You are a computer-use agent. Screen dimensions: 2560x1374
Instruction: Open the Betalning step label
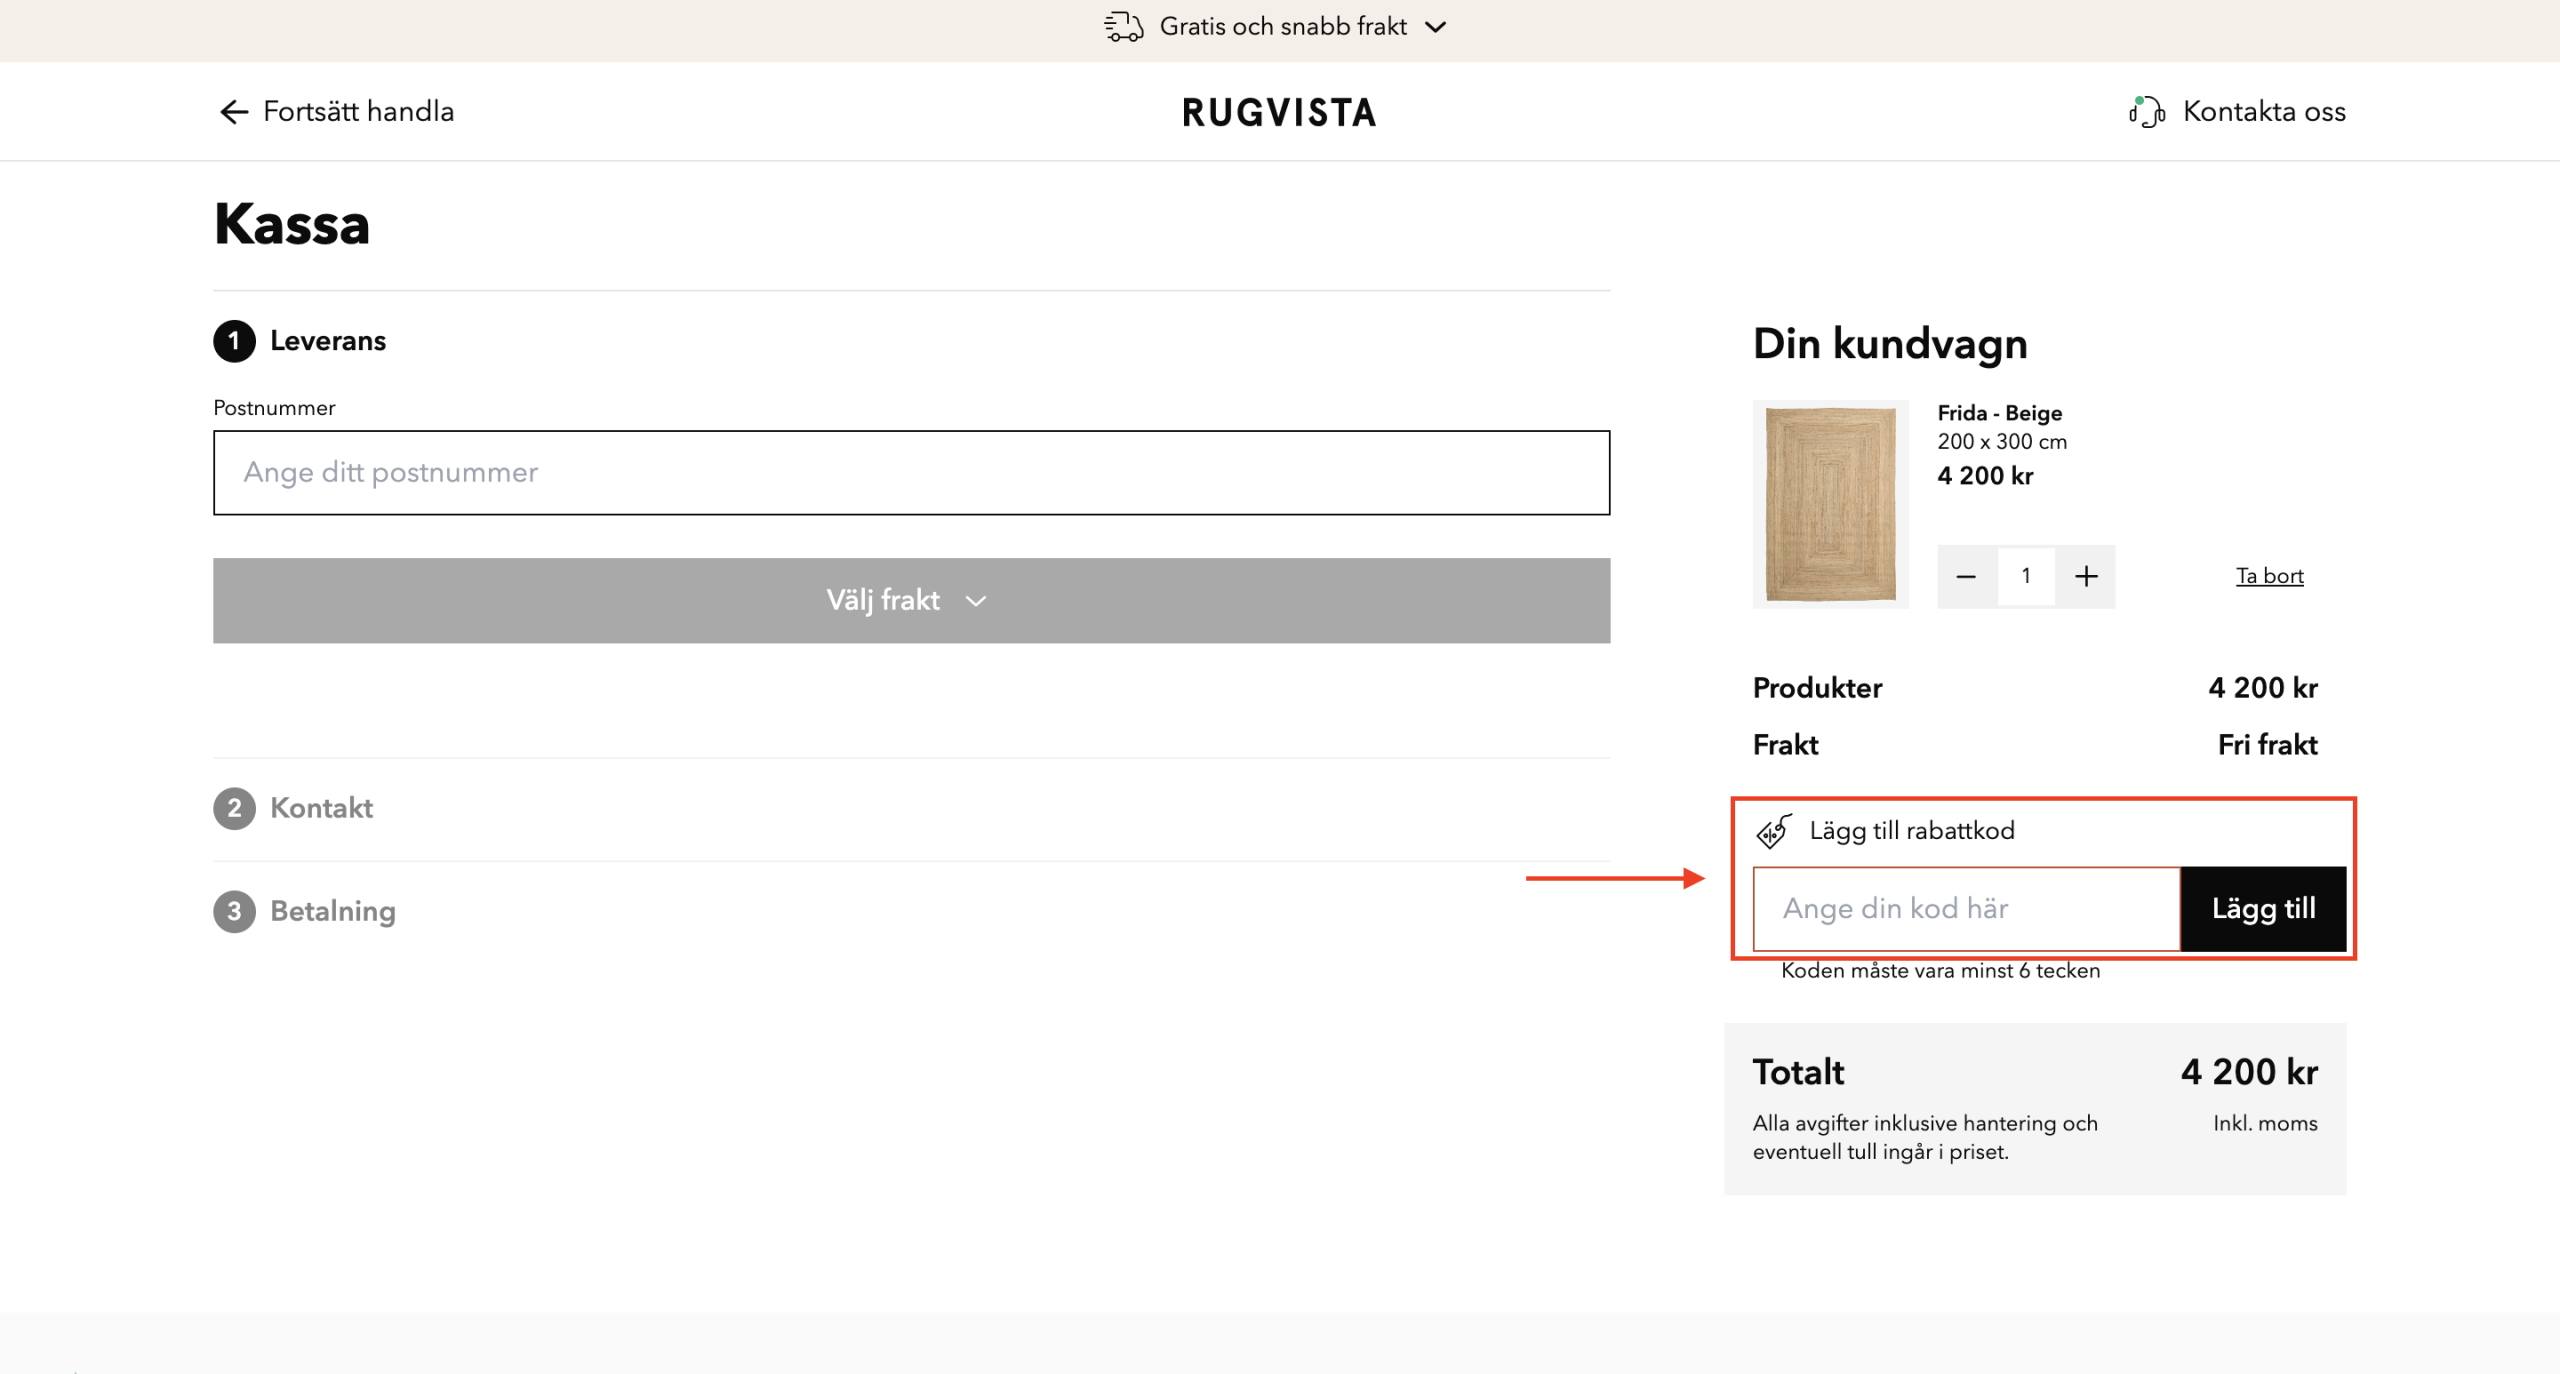[333, 911]
